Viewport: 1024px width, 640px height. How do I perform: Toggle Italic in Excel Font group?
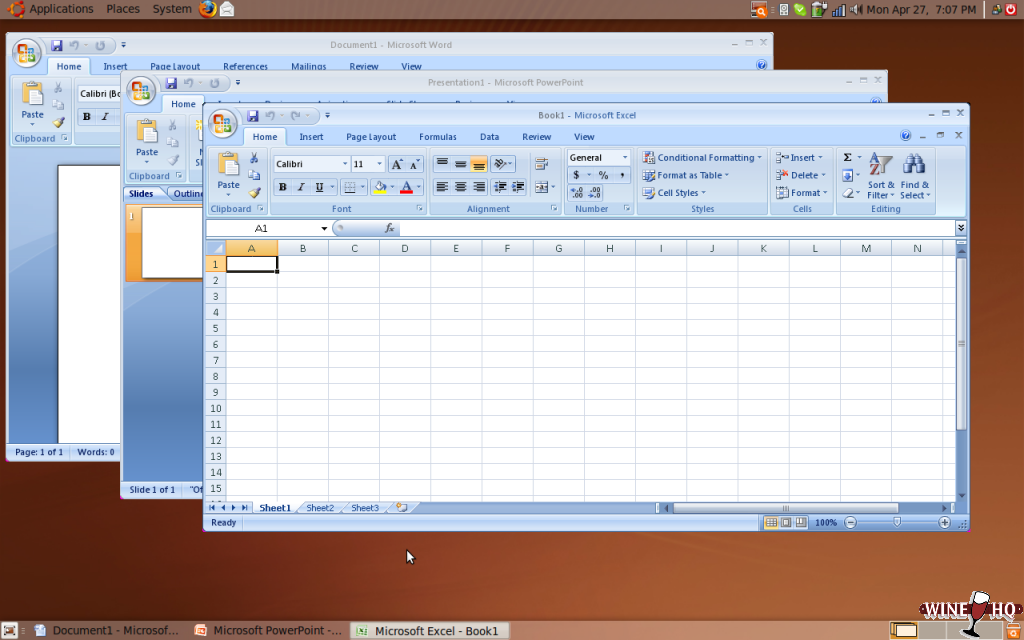pos(300,187)
